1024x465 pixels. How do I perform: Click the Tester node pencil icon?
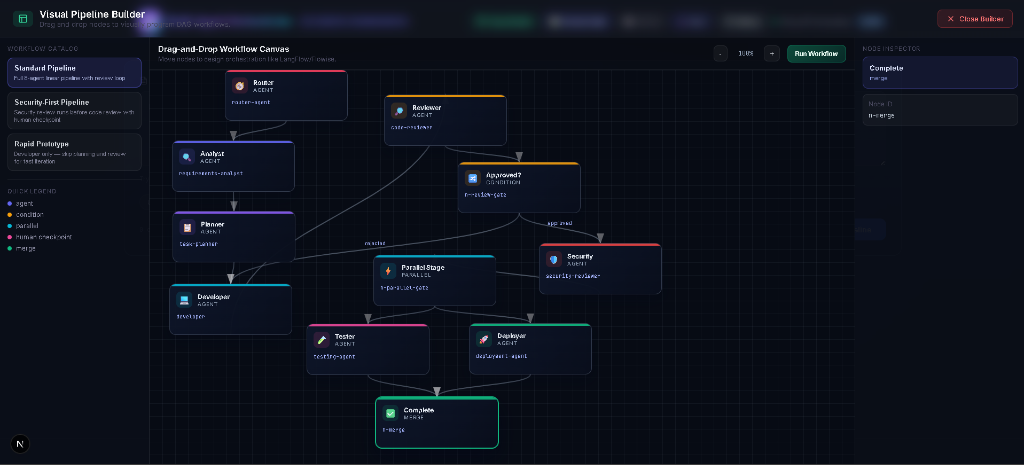click(321, 340)
